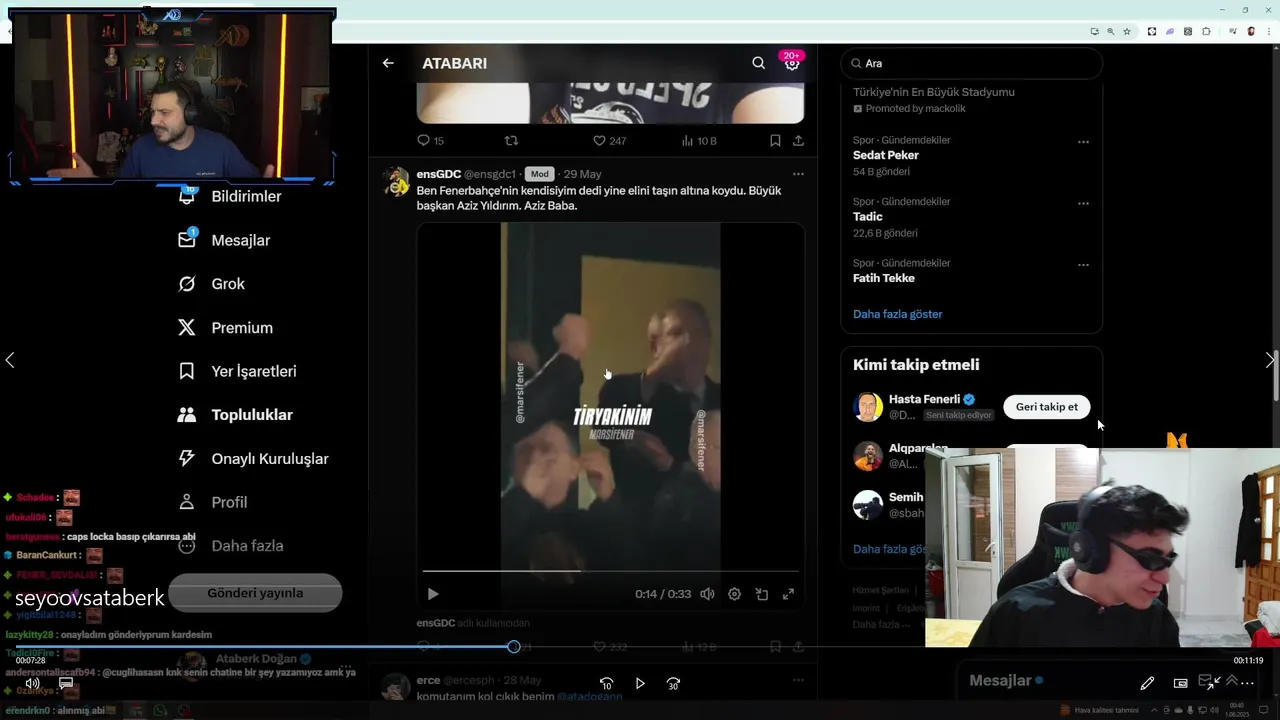Screen dimensions: 1280x720
Task: Open the ensGDC author avatar
Action: 397,182
